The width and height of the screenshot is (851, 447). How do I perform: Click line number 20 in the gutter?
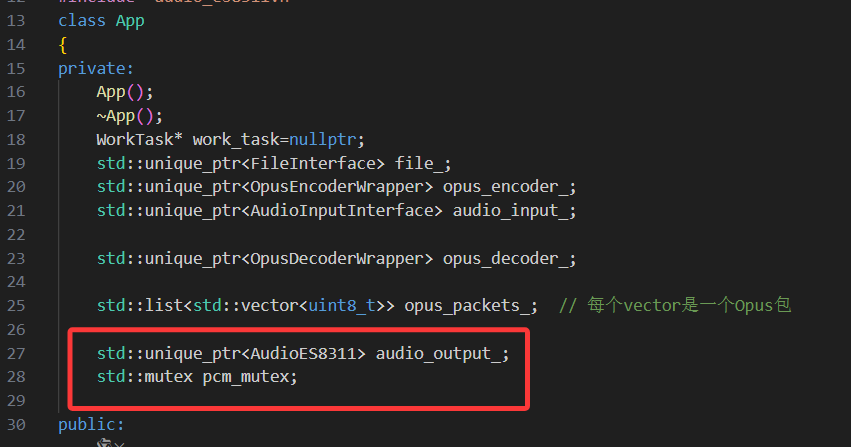pyautogui.click(x=16, y=187)
